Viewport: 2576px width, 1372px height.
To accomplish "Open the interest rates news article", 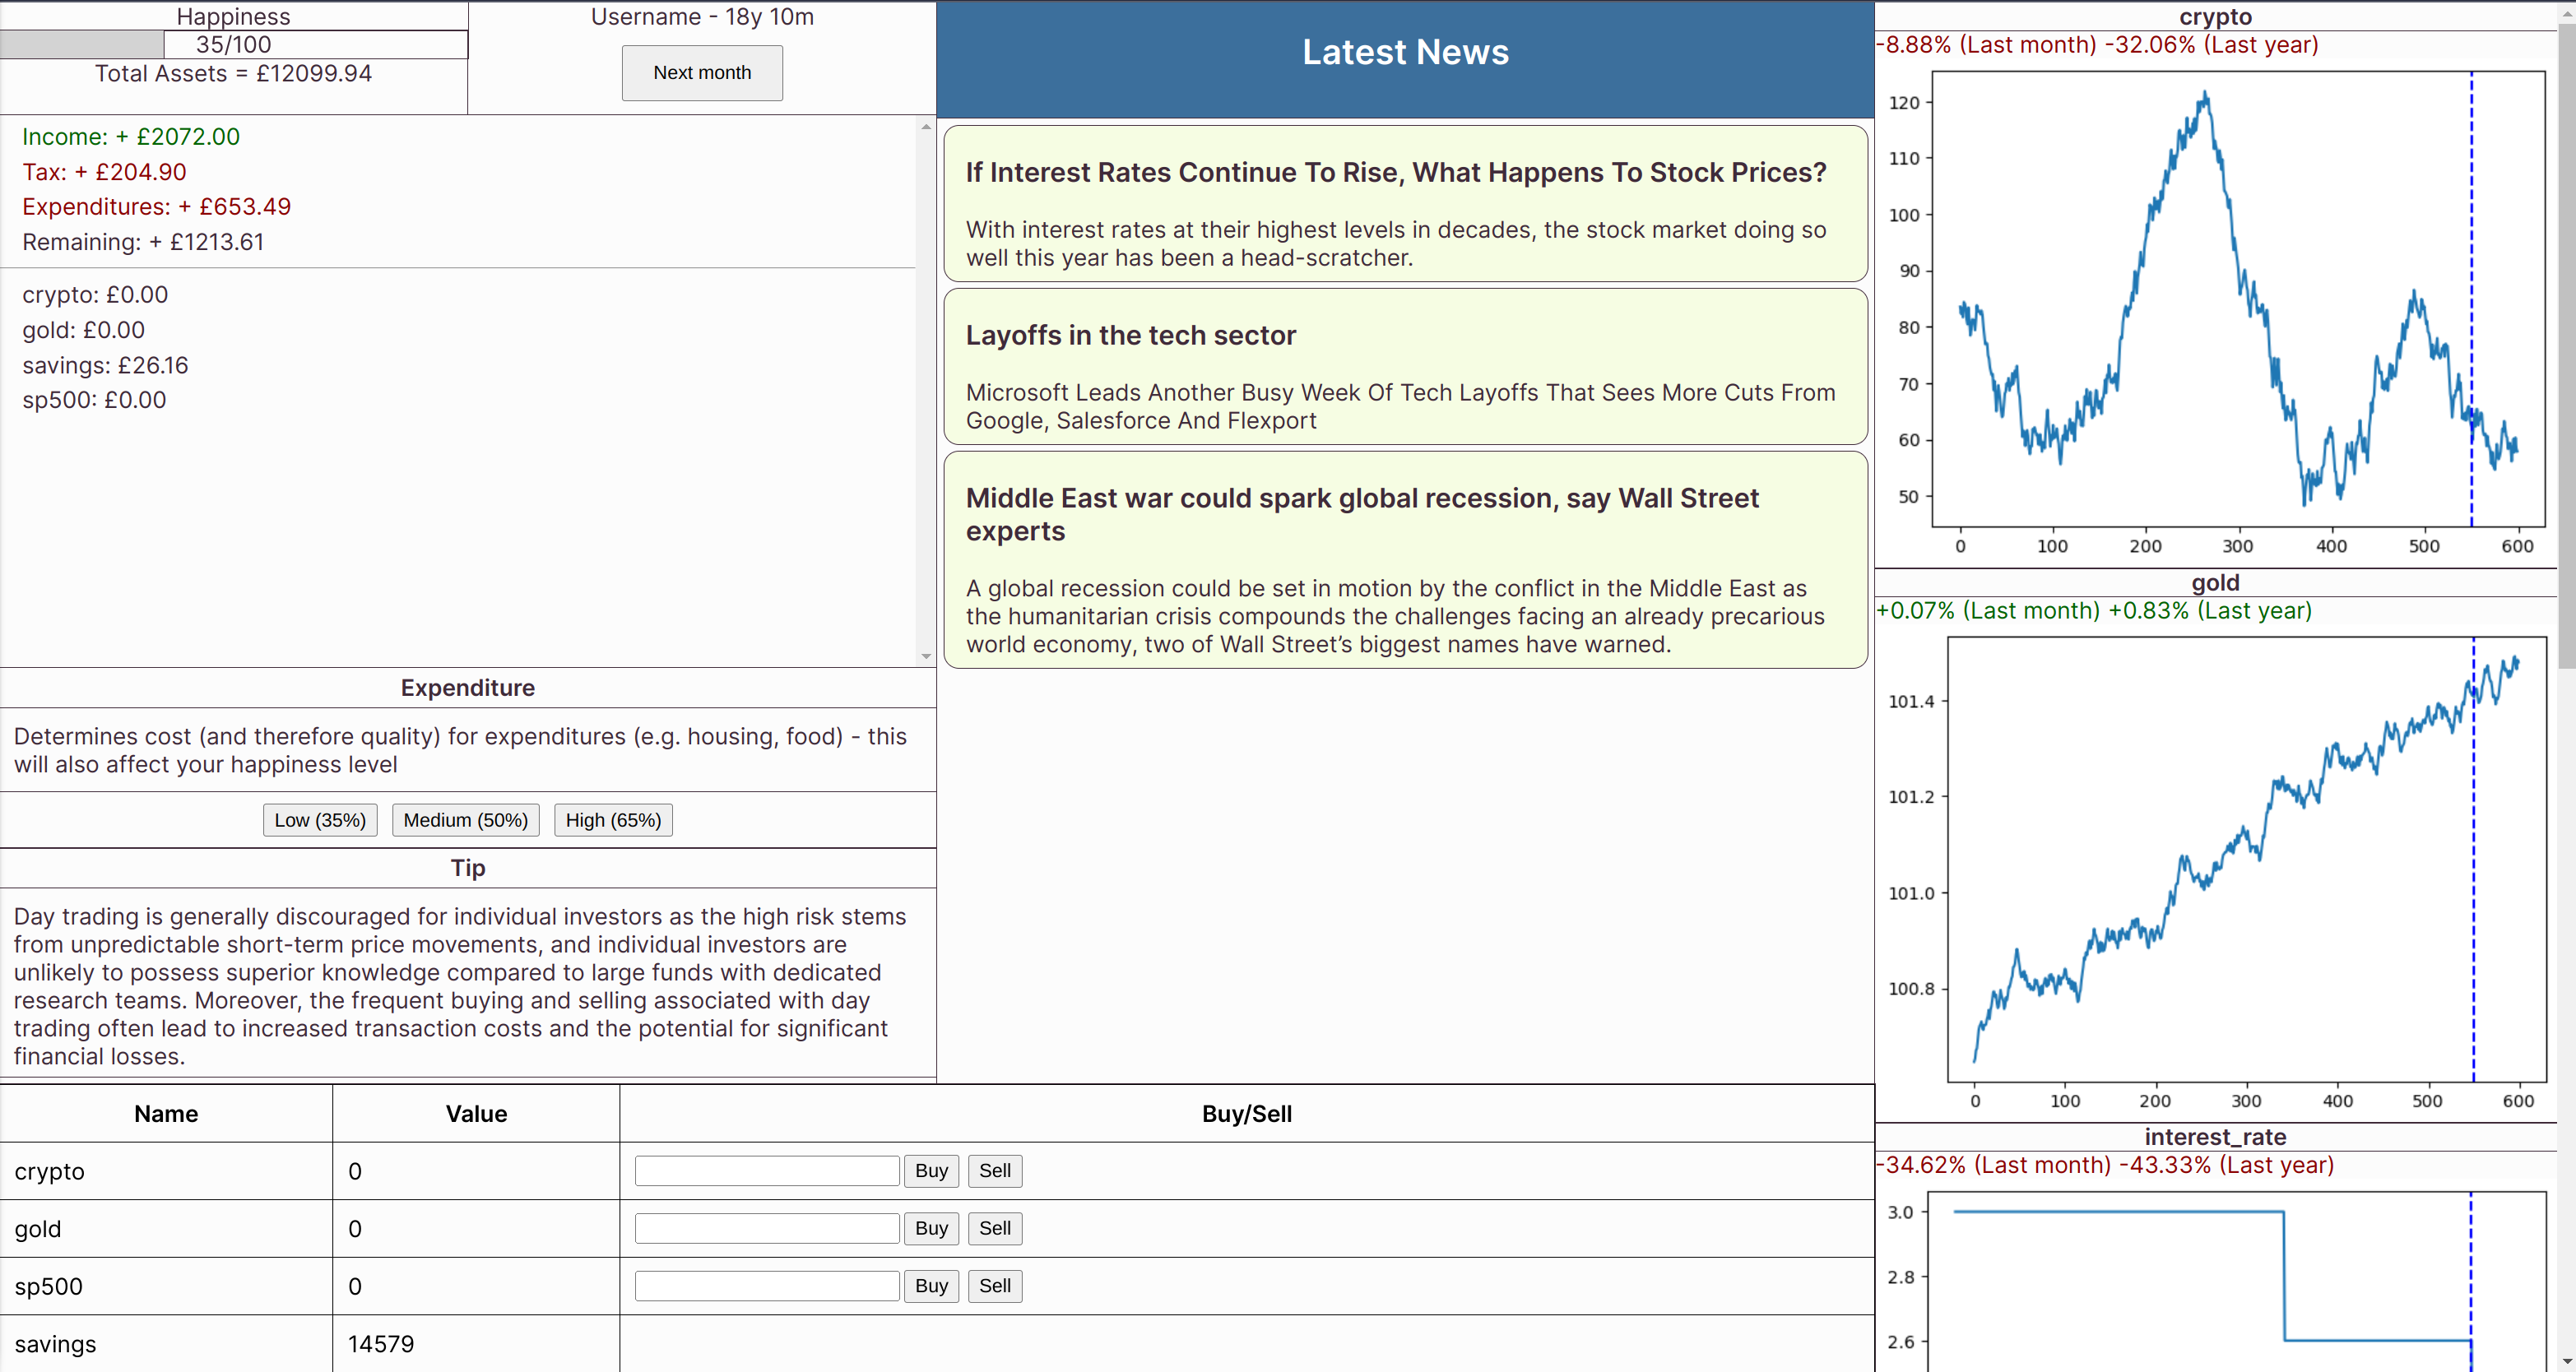I will tap(1405, 203).
